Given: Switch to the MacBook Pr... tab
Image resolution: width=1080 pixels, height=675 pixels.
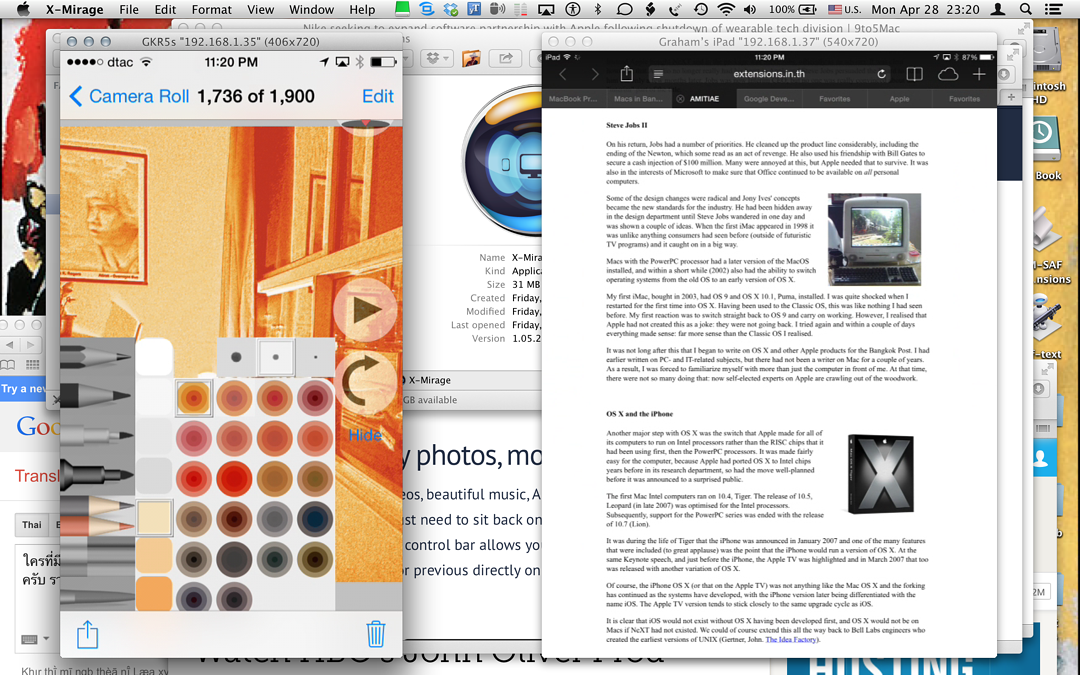Looking at the screenshot, I should click(x=572, y=99).
